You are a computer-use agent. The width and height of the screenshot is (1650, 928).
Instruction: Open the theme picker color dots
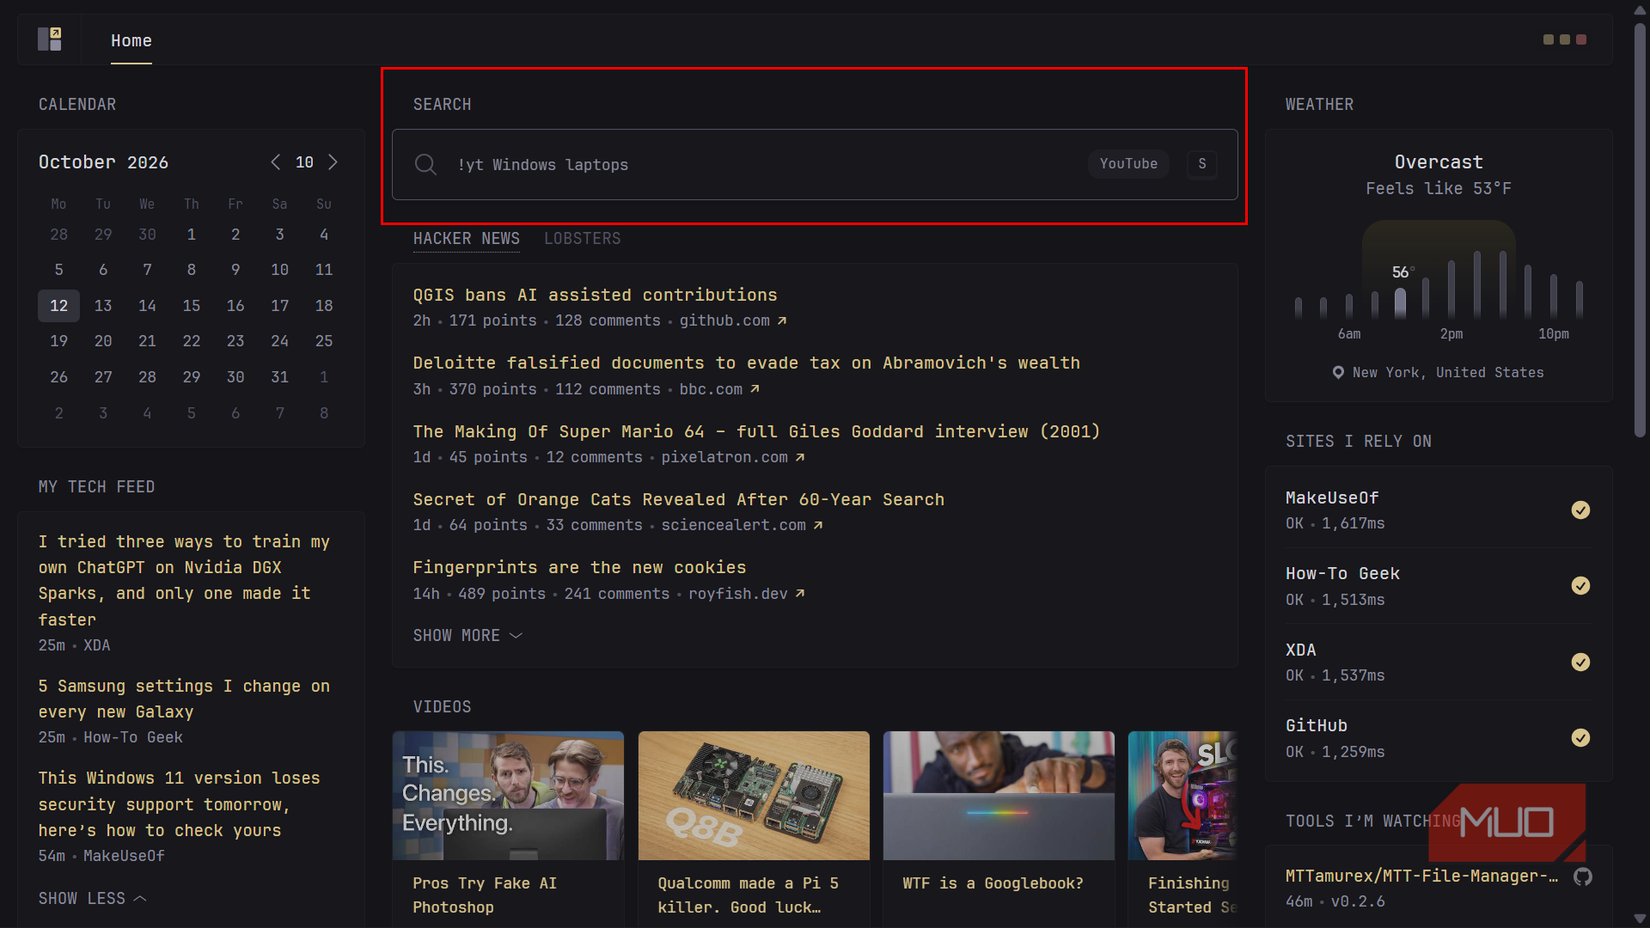1565,40
